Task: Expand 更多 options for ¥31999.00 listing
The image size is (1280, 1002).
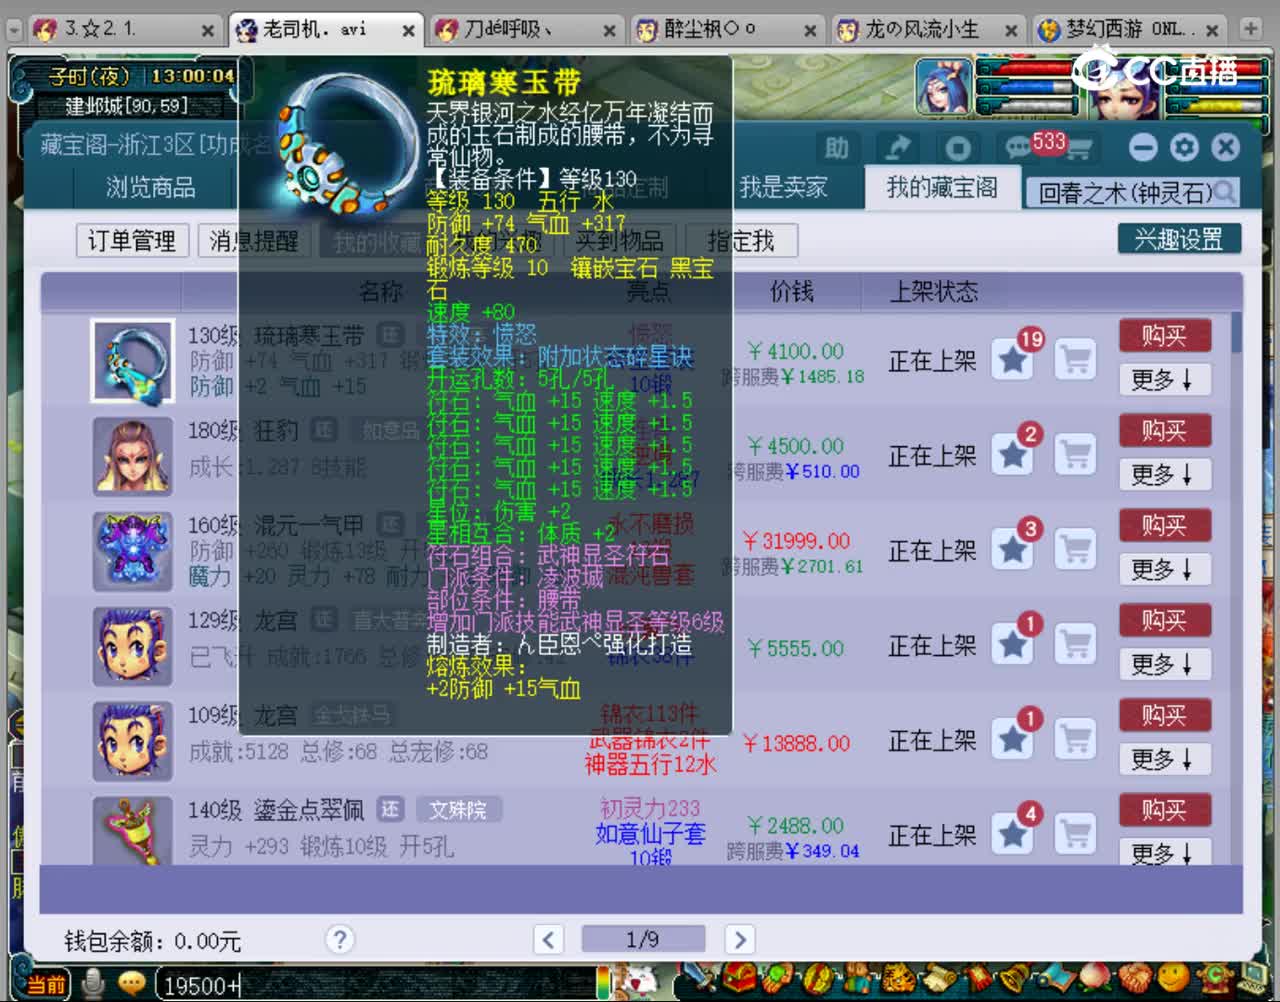Action: [x=1164, y=569]
